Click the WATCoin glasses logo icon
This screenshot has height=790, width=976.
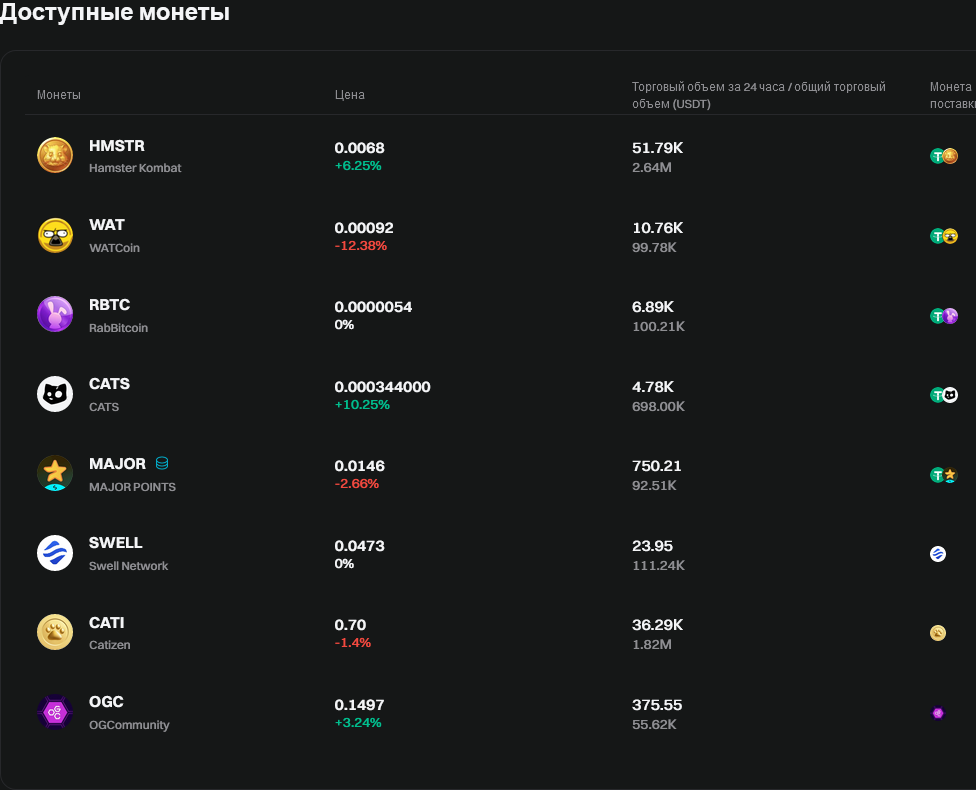(x=55, y=235)
